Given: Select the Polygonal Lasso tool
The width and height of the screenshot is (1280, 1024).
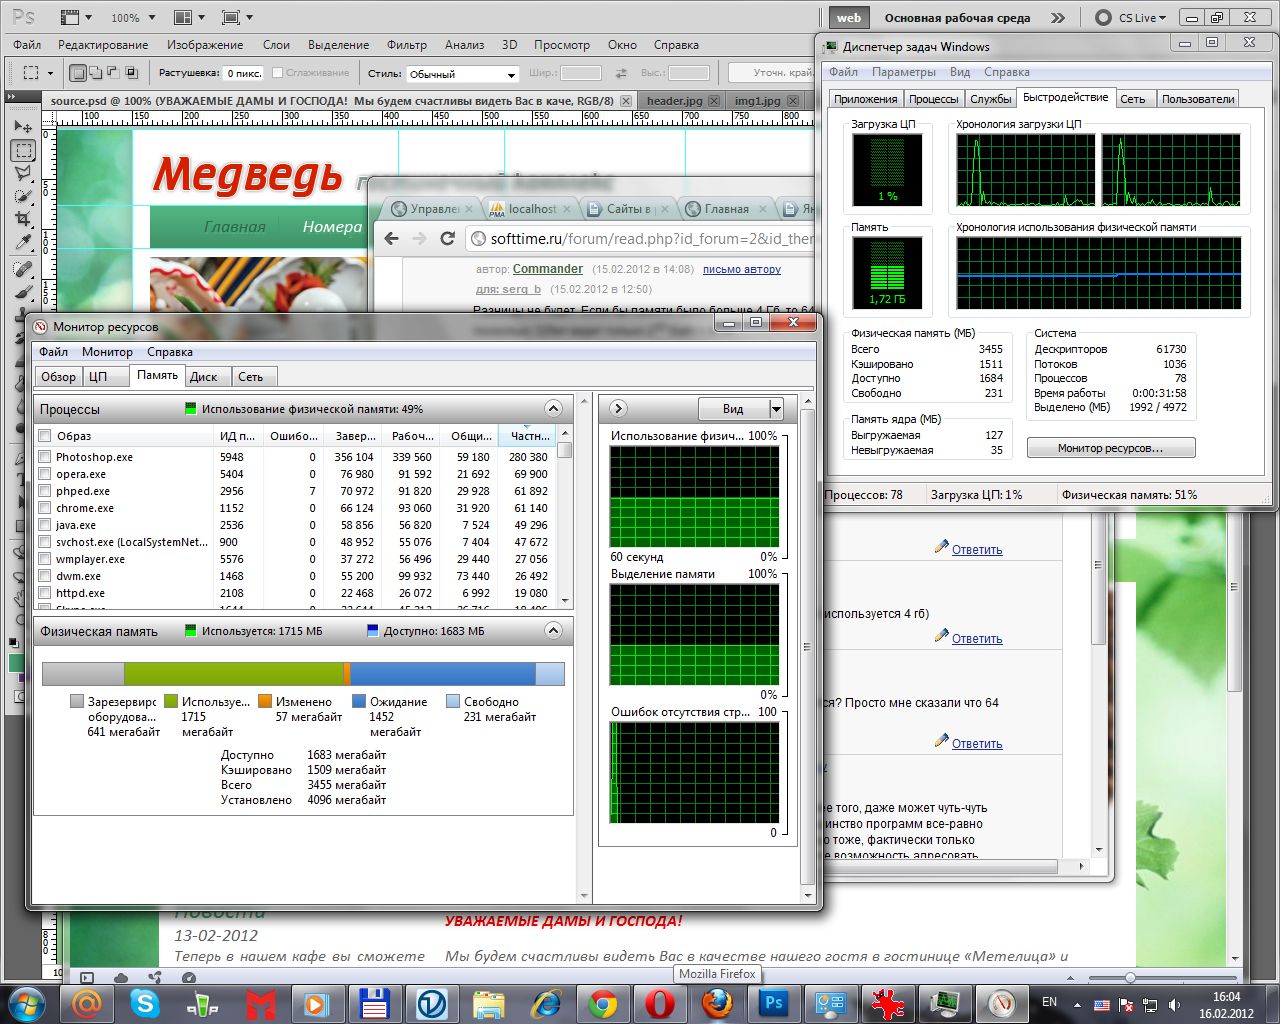Looking at the screenshot, I should (22, 173).
